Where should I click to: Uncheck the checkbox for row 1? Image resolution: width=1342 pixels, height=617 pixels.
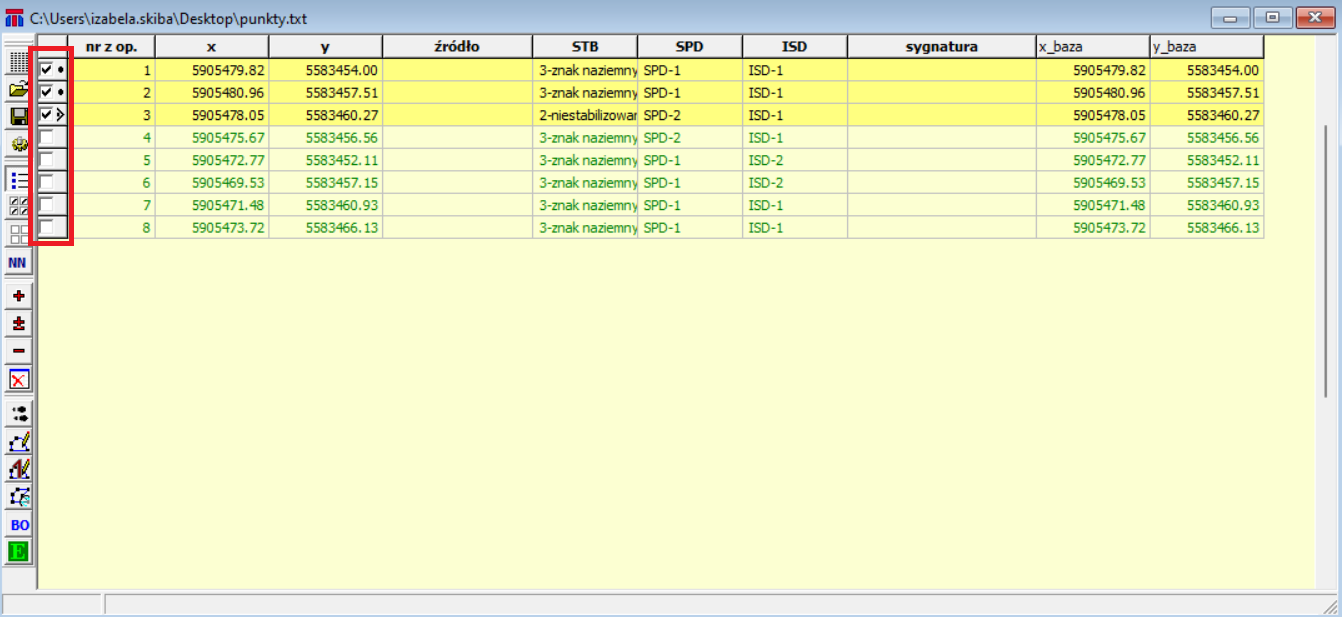coord(47,70)
